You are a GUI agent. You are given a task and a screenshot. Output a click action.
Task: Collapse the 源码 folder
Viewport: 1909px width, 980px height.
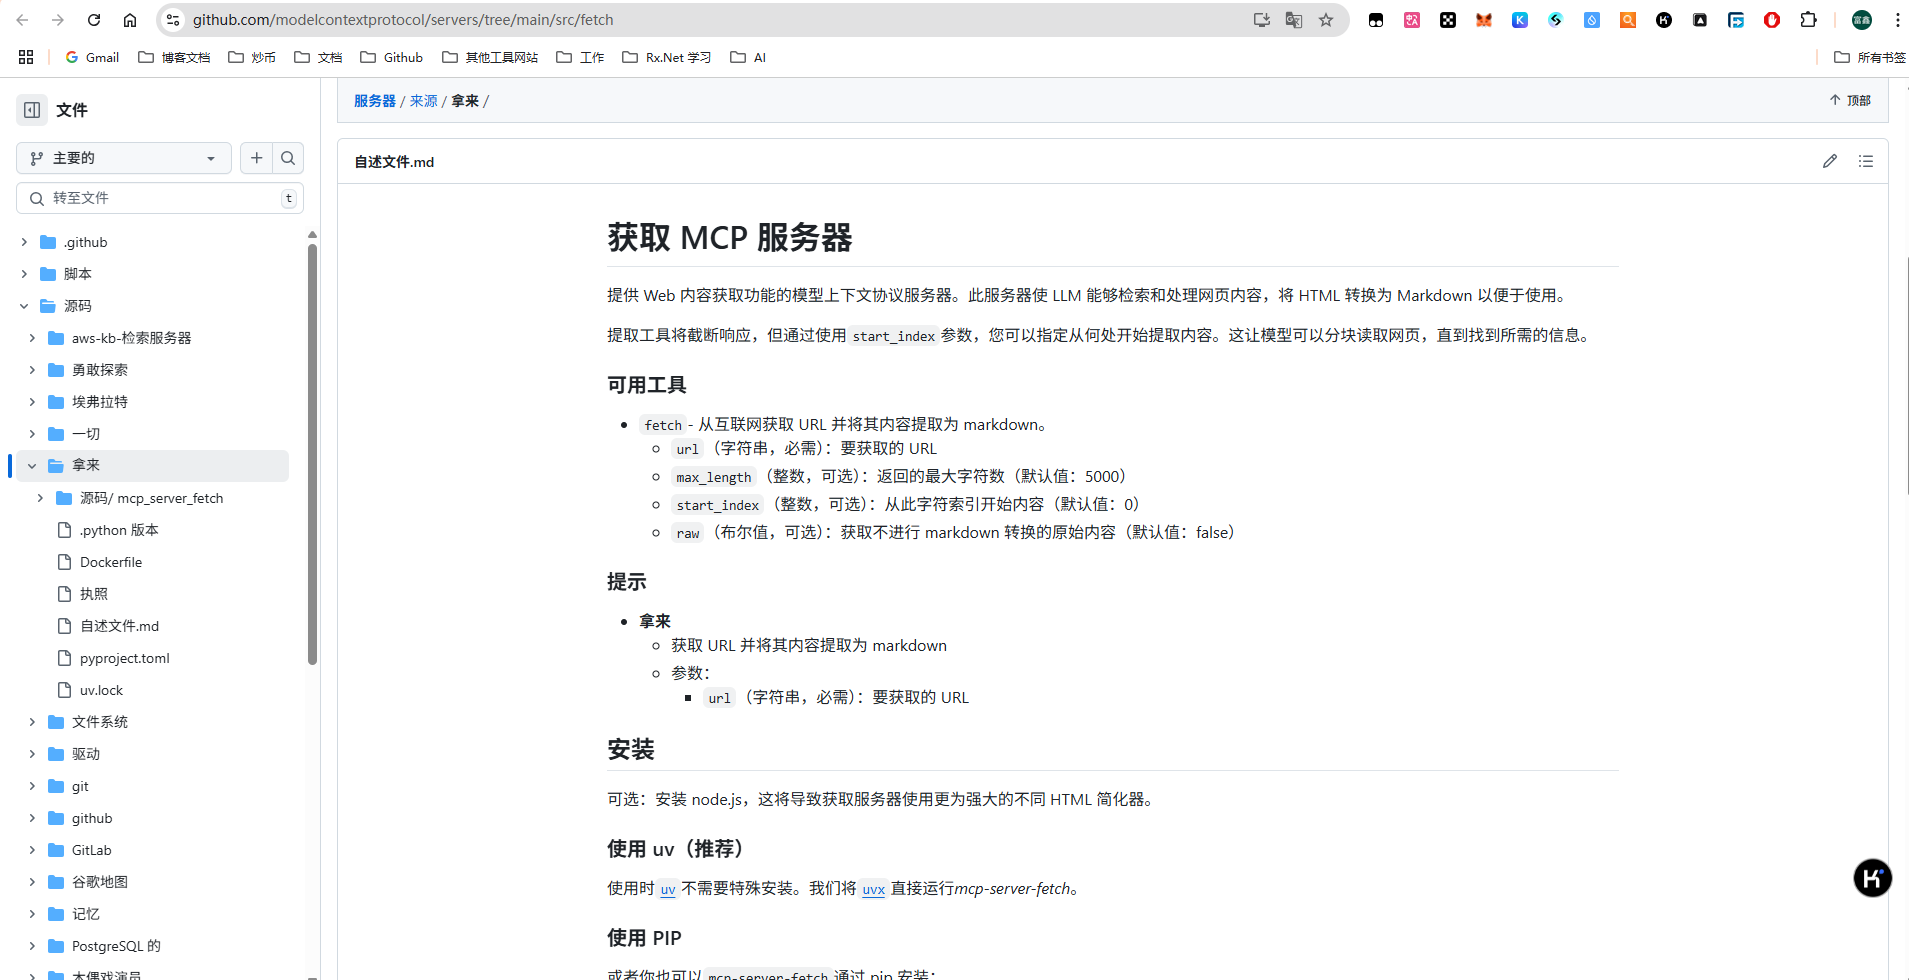[24, 306]
